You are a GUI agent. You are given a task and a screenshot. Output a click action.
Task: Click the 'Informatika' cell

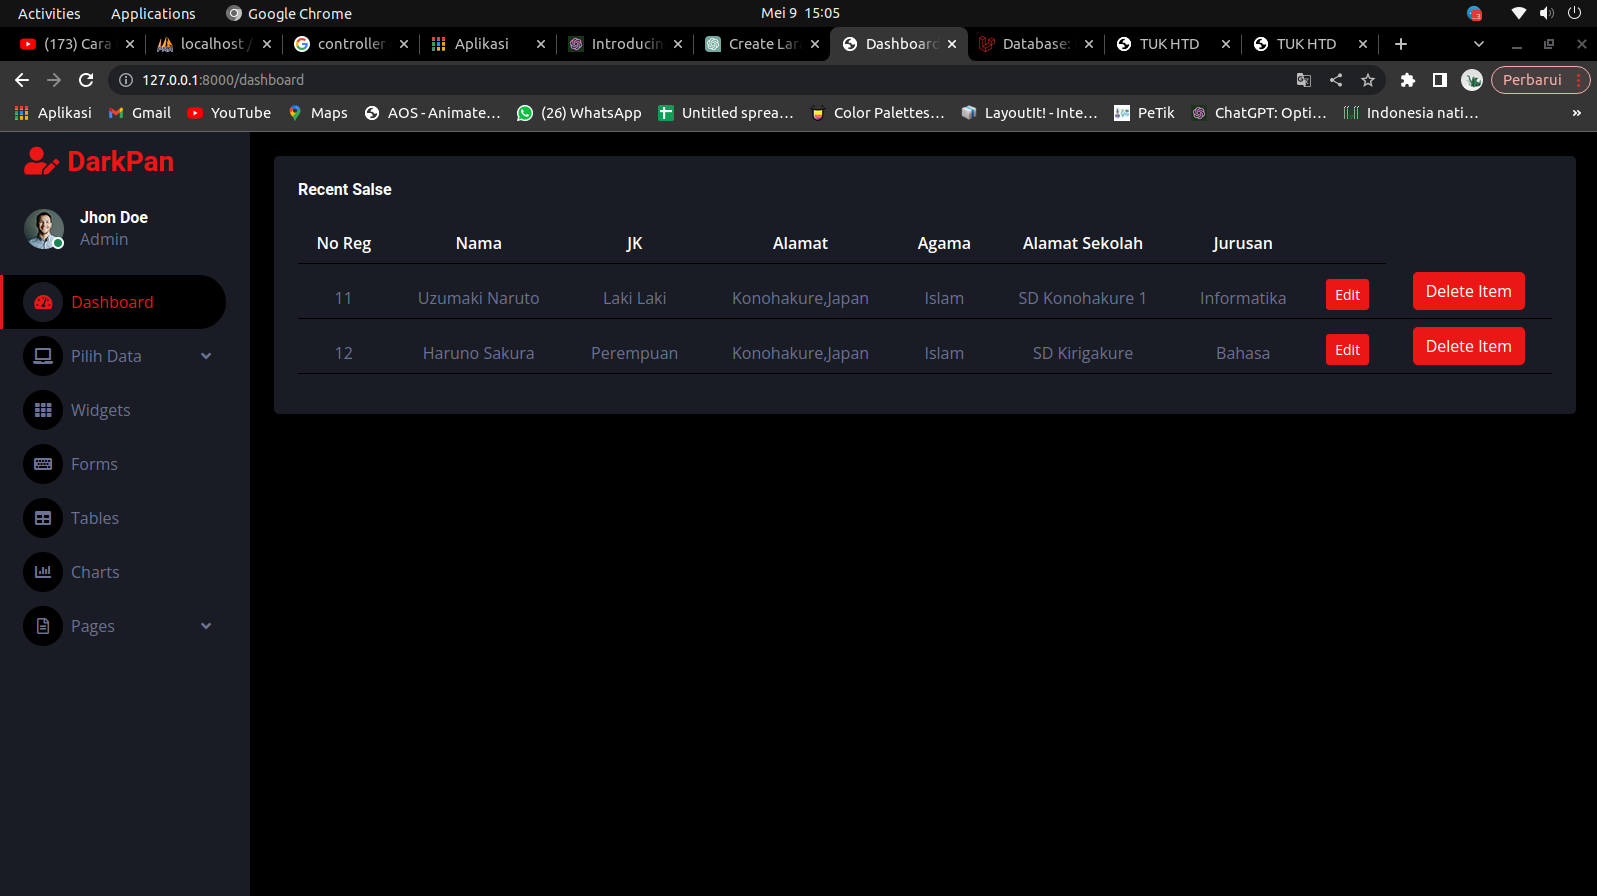1243,298
